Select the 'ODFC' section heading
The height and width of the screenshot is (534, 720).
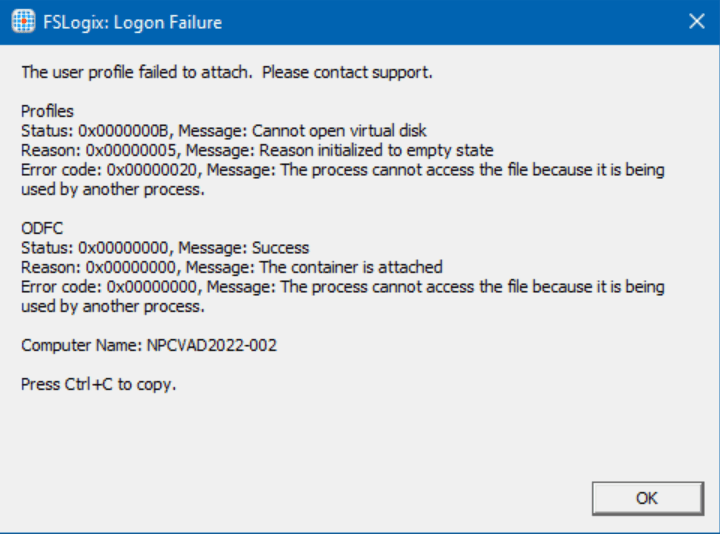pos(42,228)
